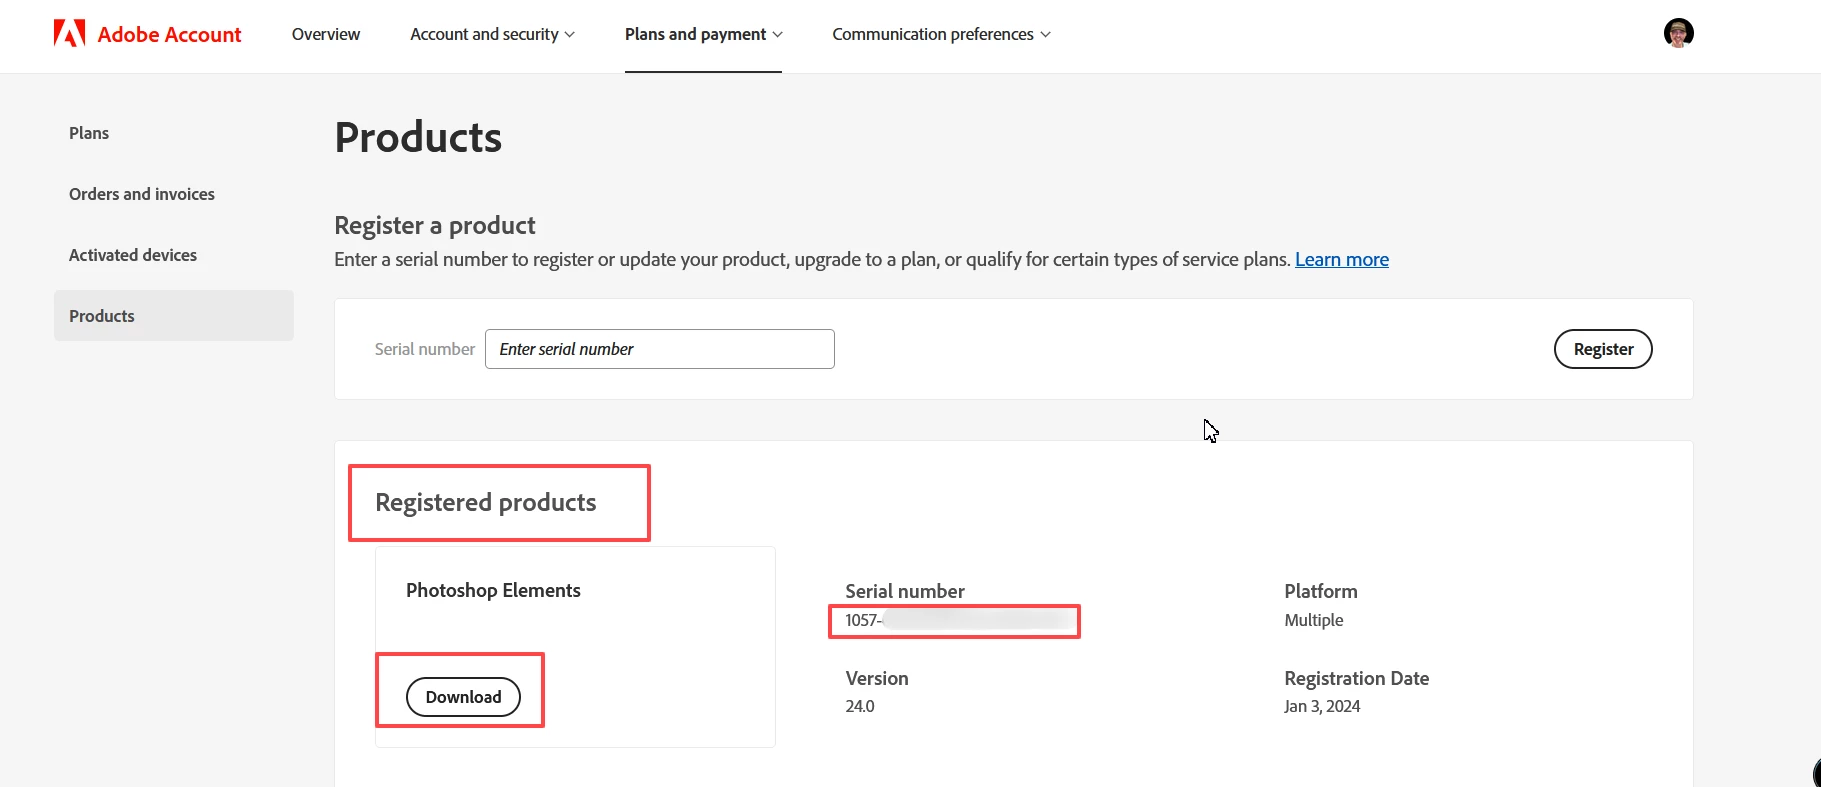The height and width of the screenshot is (787, 1821).
Task: Go to the Overview tab
Action: point(325,34)
